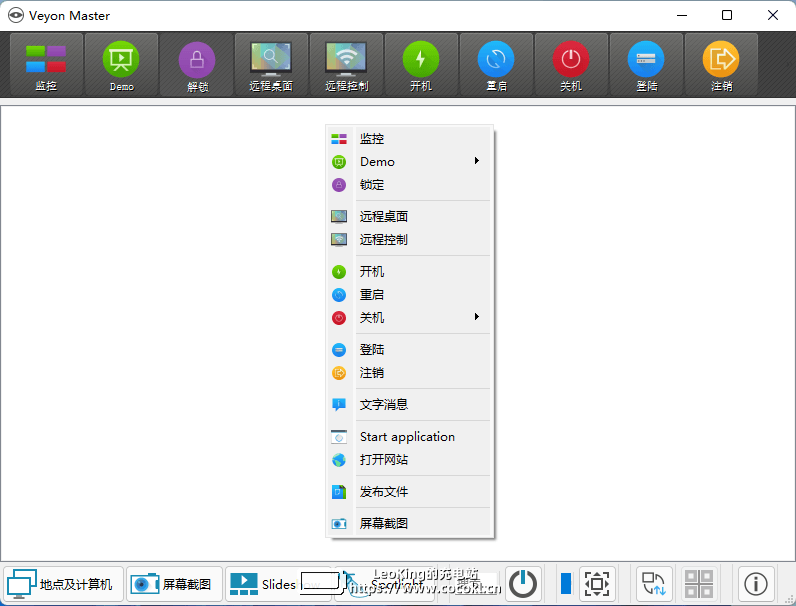Click the purple 解锁 lock toolbar button
This screenshot has height=606, width=796.
click(x=197, y=65)
